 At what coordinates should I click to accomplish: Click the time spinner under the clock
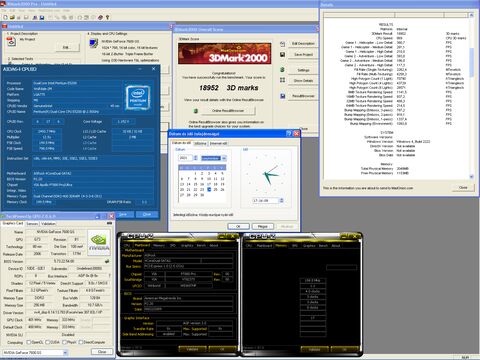tap(281, 200)
